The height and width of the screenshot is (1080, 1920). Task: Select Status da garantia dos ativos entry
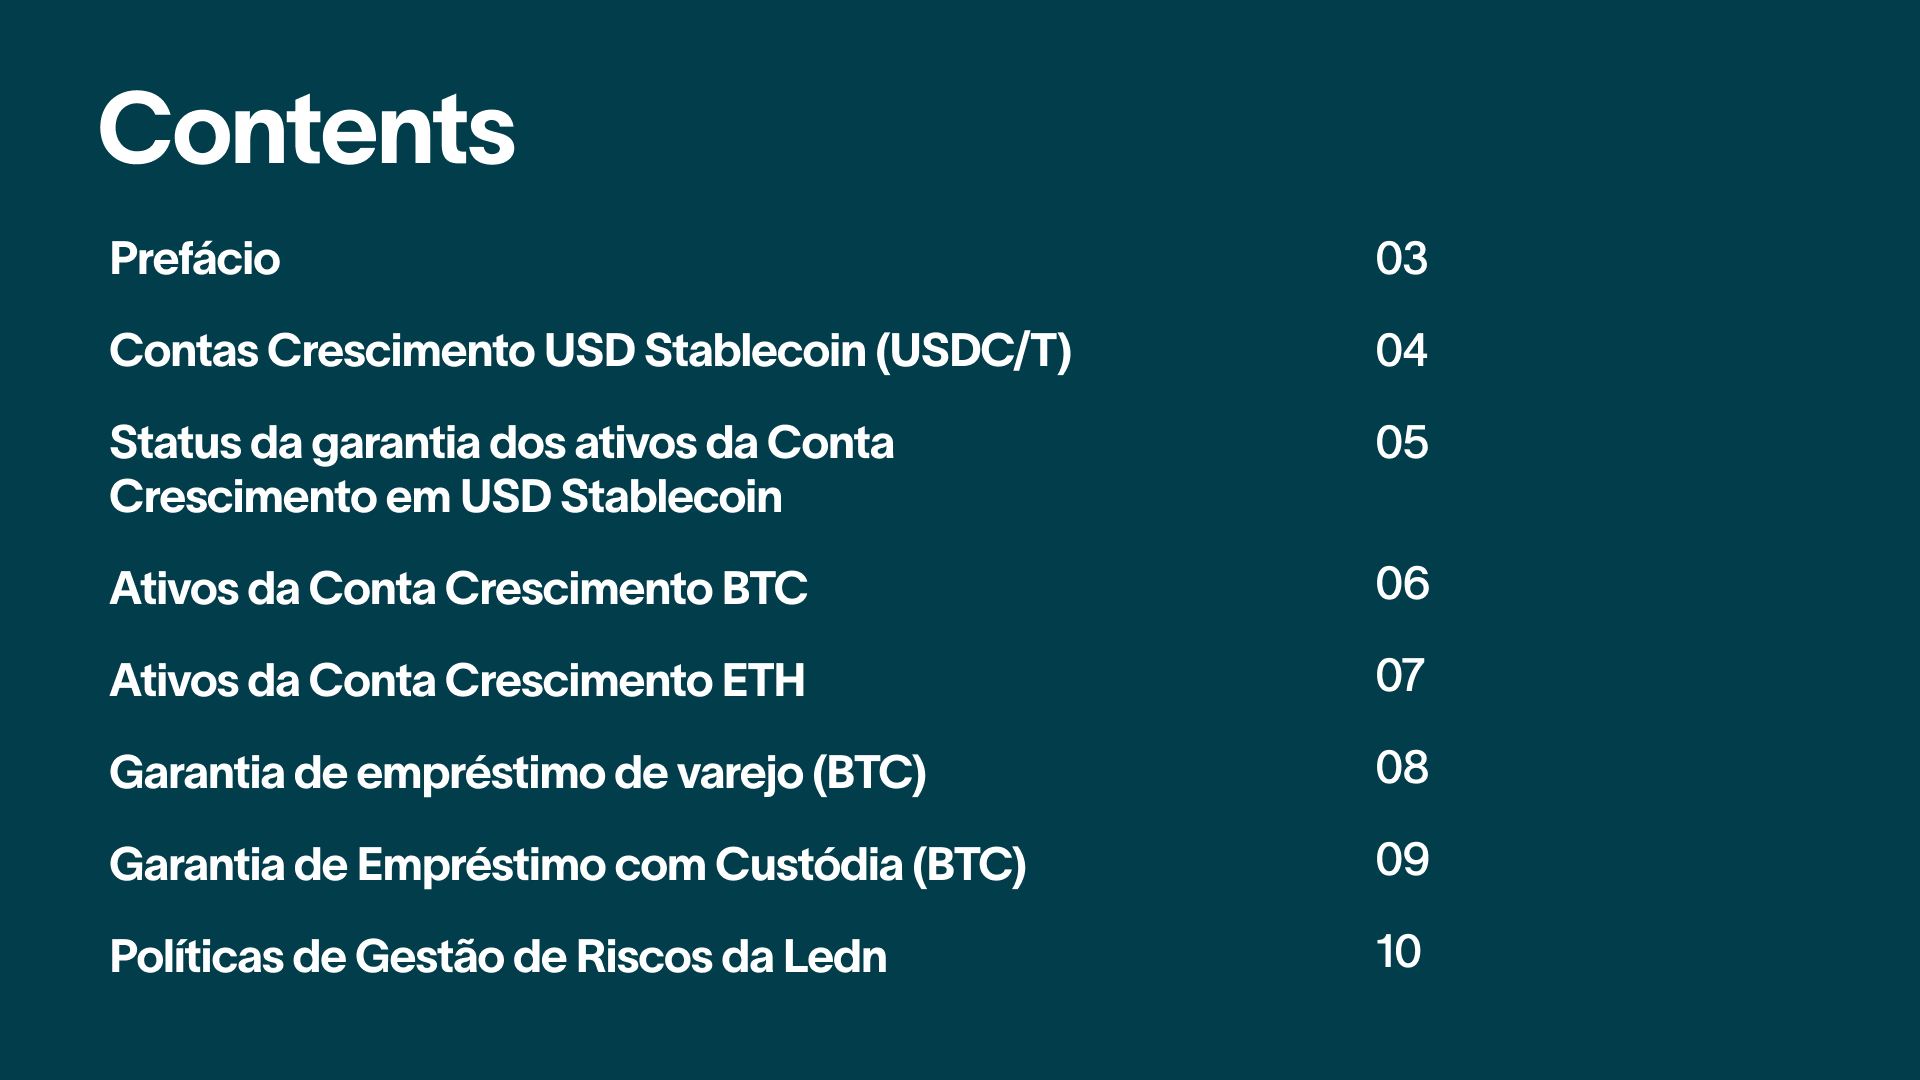(502, 470)
